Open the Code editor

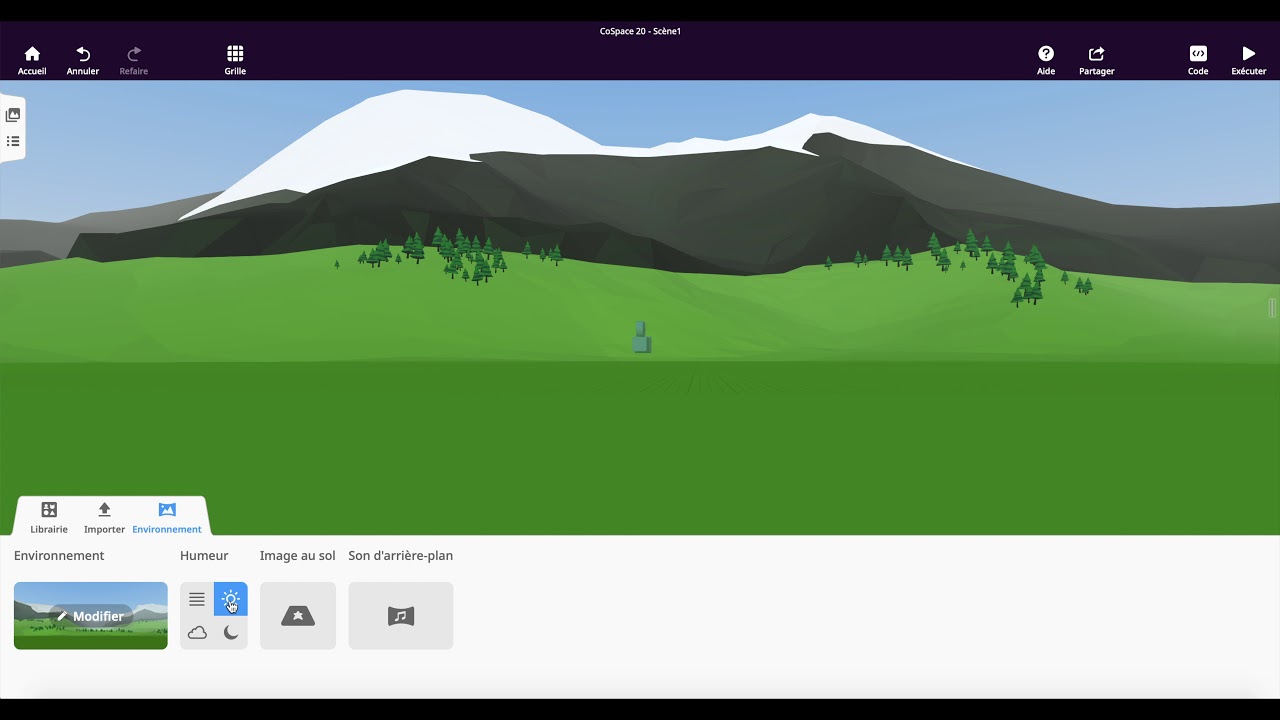tap(1198, 60)
